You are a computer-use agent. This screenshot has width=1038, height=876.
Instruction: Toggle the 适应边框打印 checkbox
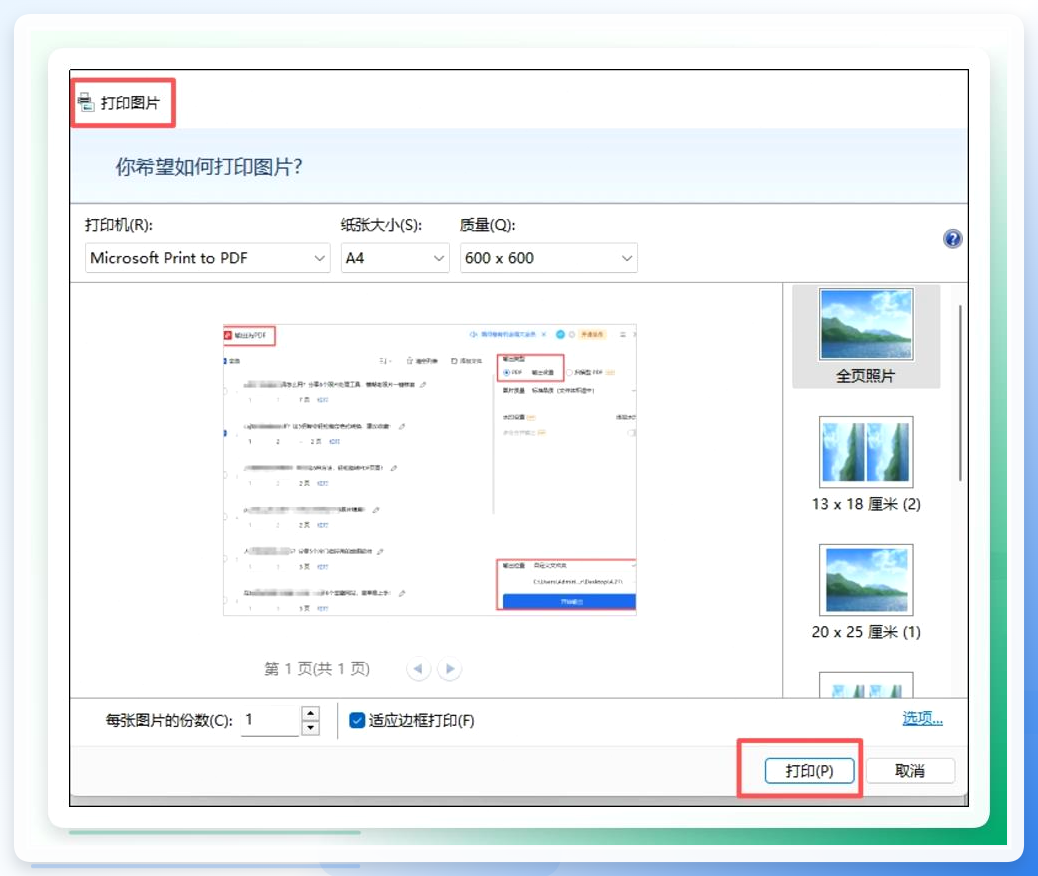(x=357, y=720)
